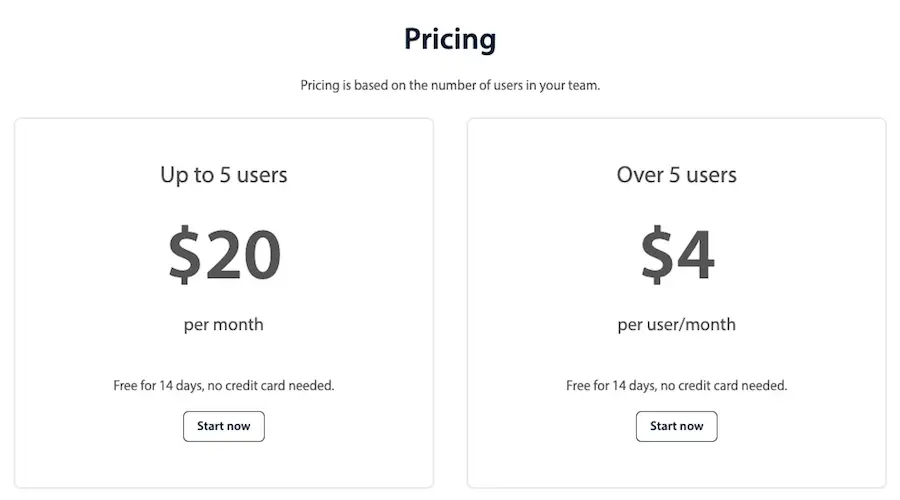Click free trial note in the $20 plan
Screen dimensions: 900x500
[224, 385]
